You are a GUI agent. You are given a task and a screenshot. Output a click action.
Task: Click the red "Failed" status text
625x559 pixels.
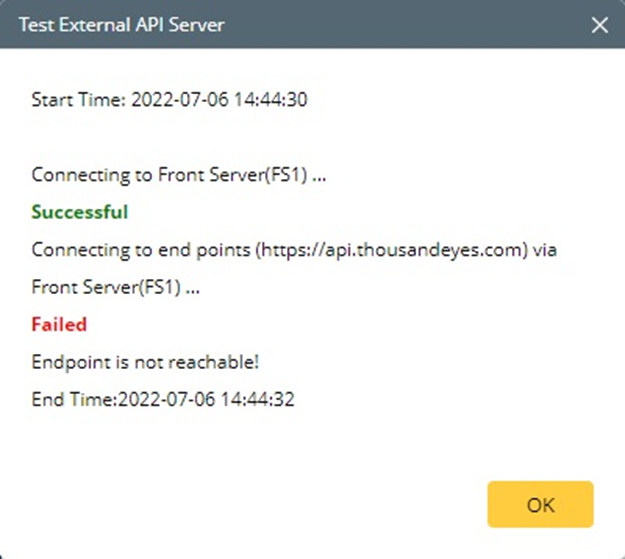[59, 324]
